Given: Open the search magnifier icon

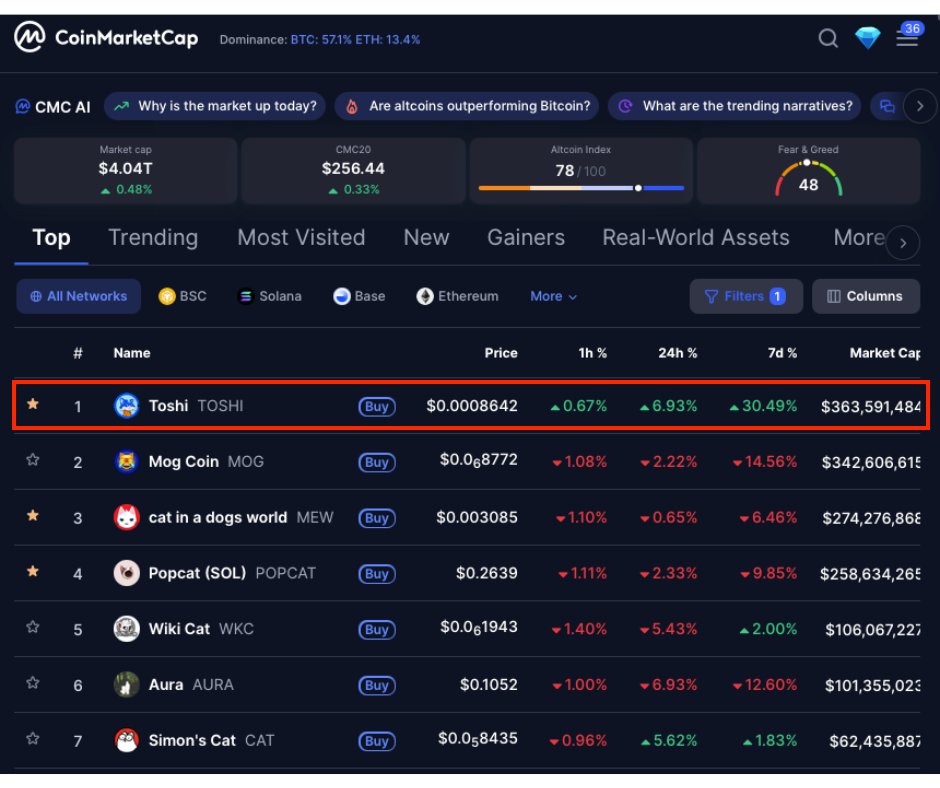Looking at the screenshot, I should 828,38.
